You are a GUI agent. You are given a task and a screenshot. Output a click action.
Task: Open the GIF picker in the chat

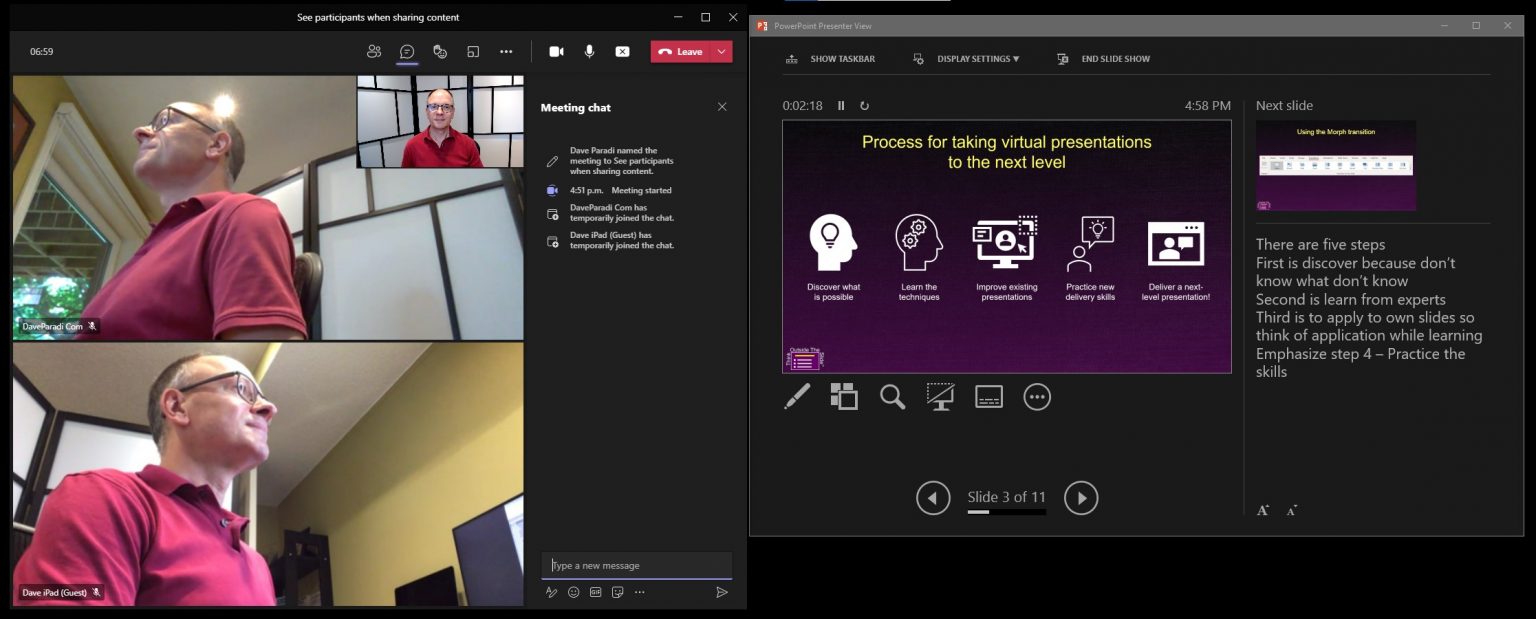click(595, 592)
